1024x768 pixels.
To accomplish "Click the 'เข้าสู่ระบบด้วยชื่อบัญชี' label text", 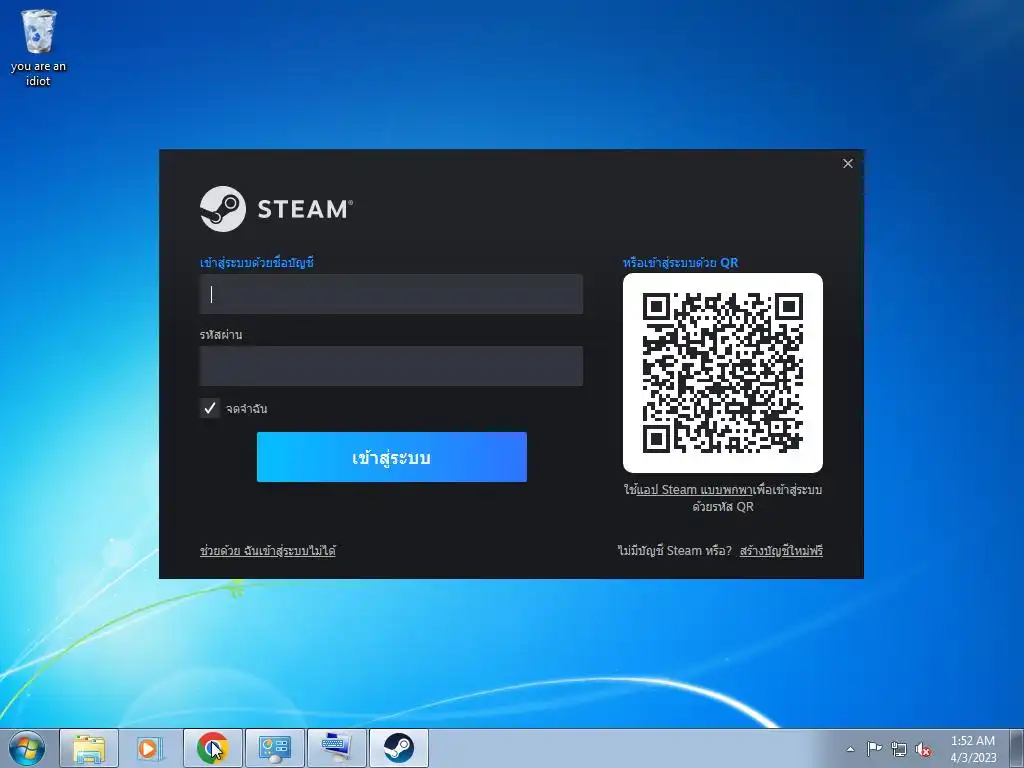I will [257, 263].
